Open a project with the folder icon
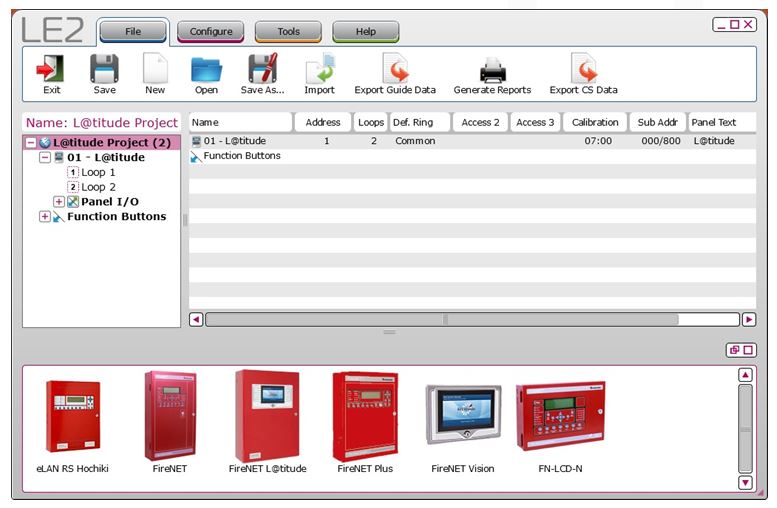777x508 pixels. (x=206, y=69)
